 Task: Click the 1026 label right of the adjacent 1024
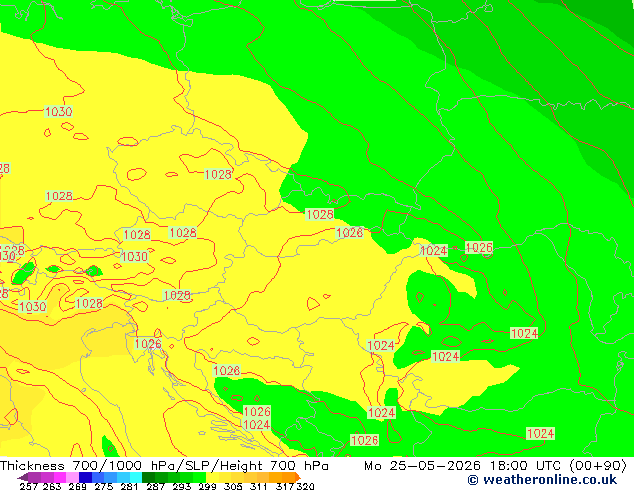[x=479, y=247]
